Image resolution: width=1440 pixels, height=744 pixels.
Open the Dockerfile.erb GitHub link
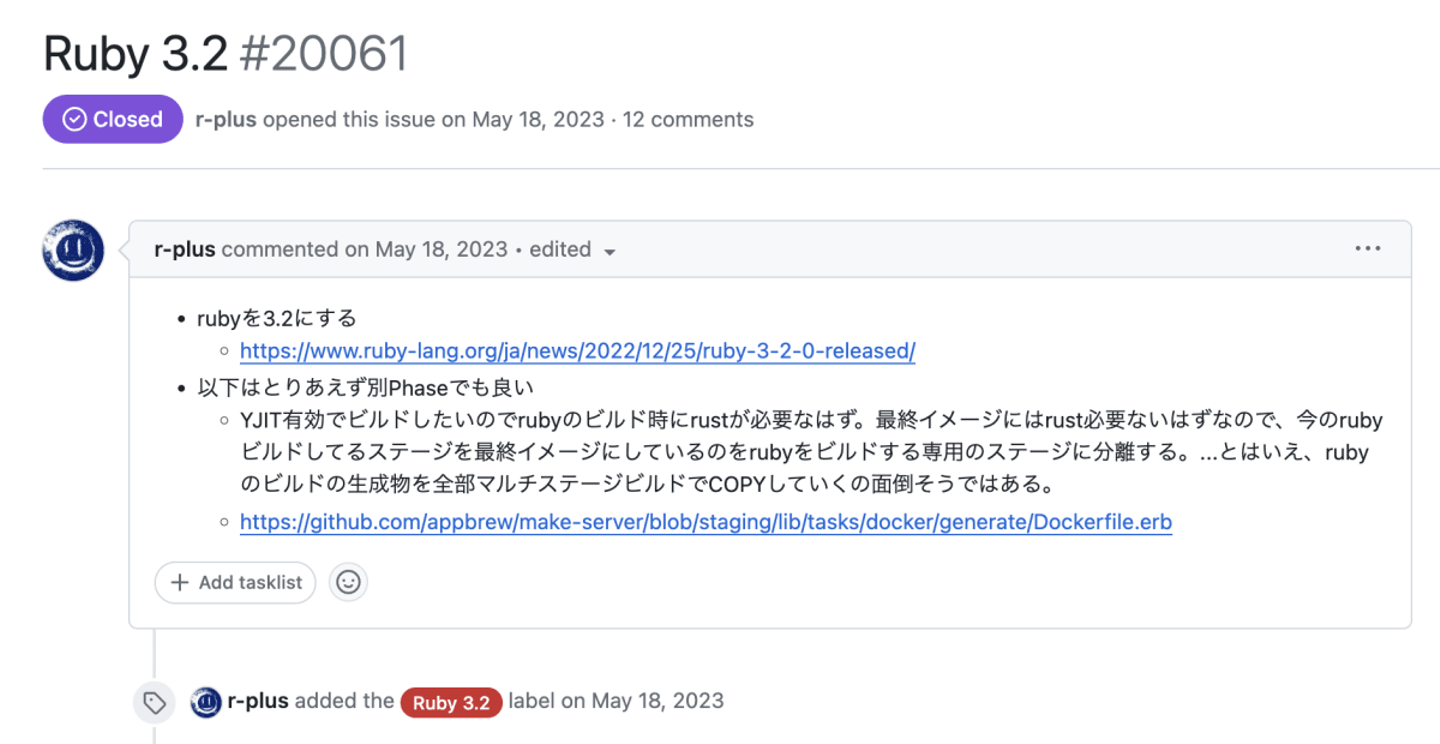tap(705, 522)
